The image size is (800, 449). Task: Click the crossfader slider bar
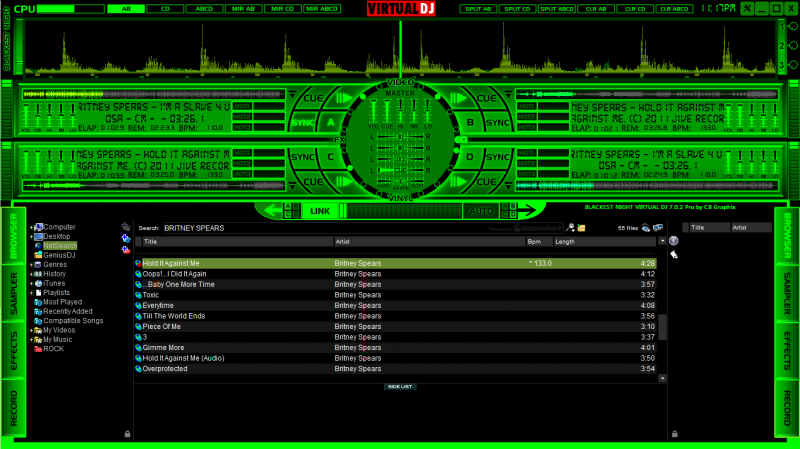(401, 211)
